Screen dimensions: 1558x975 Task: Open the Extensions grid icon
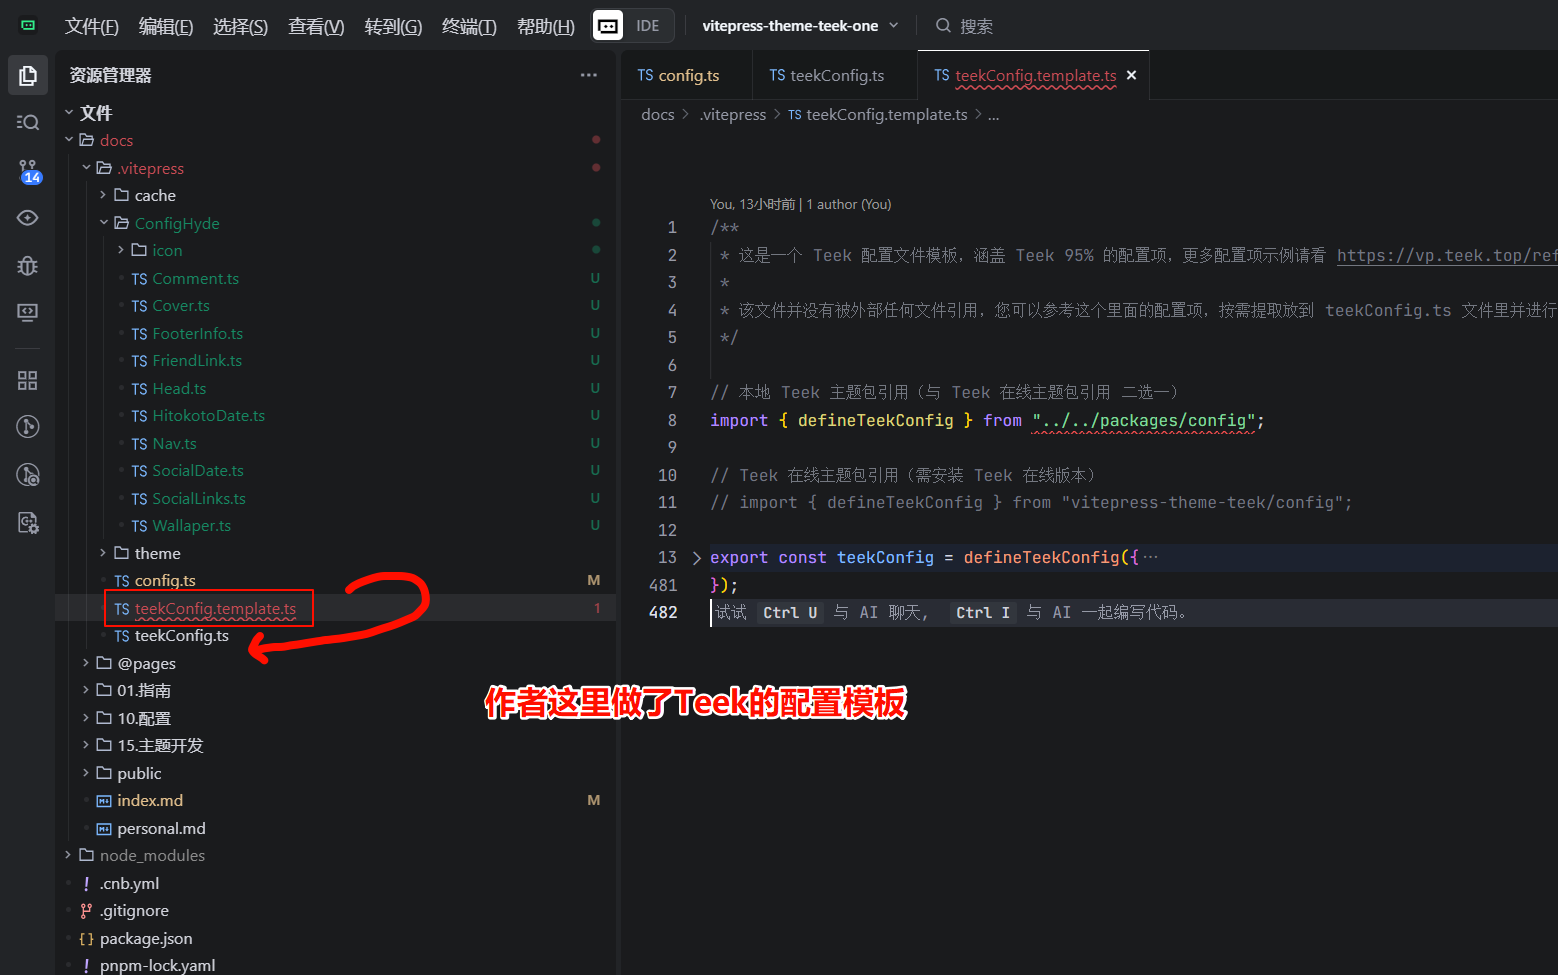[x=28, y=380]
